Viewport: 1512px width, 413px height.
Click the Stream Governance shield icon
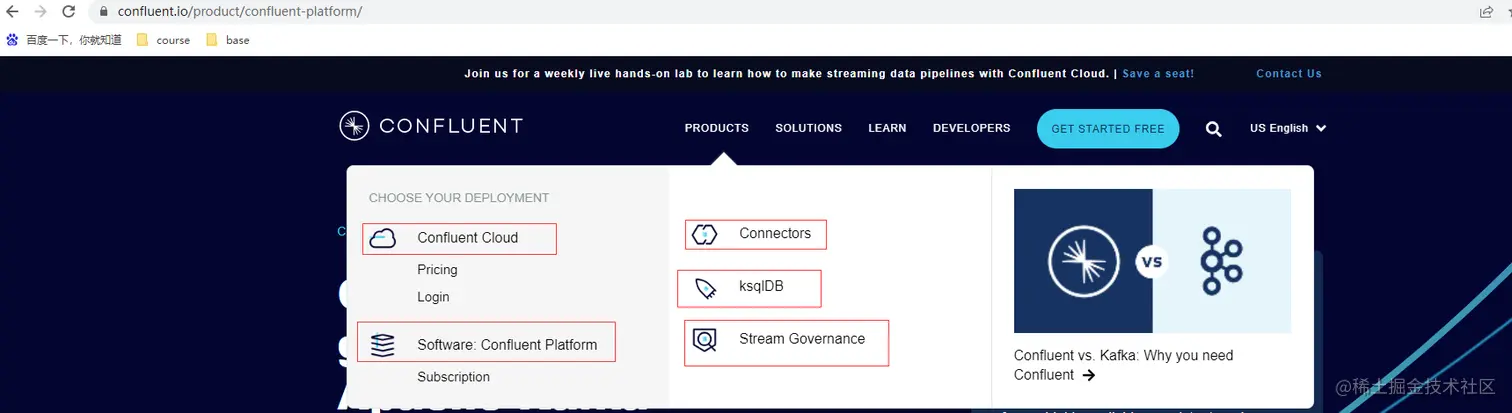pos(704,340)
